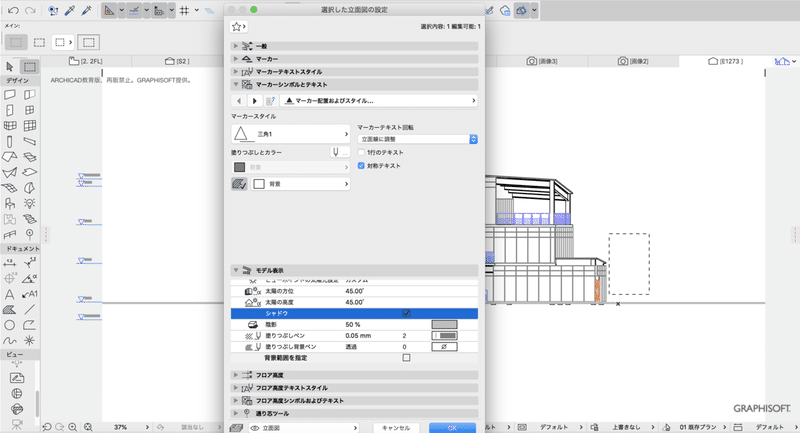800x433 pixels.
Task: Select the Fill hatch tool
Action: pyautogui.click(x=10, y=310)
